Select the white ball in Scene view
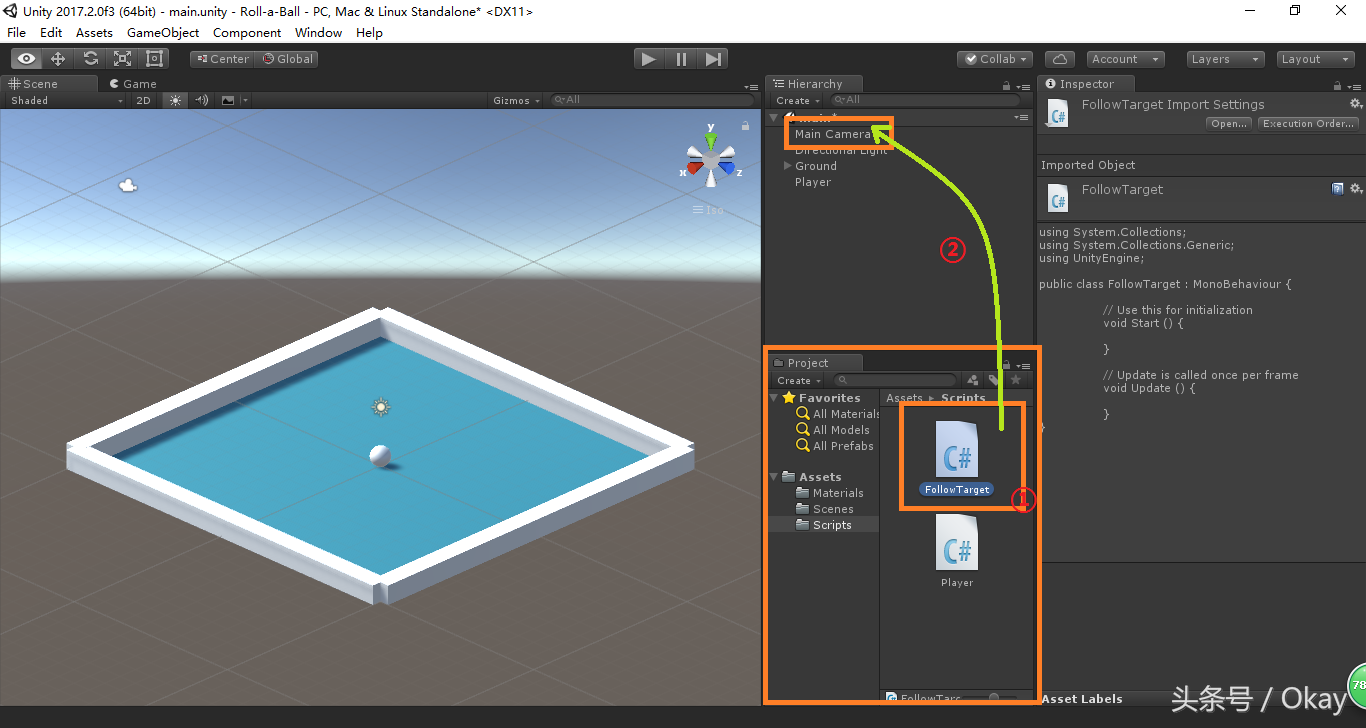 point(380,456)
